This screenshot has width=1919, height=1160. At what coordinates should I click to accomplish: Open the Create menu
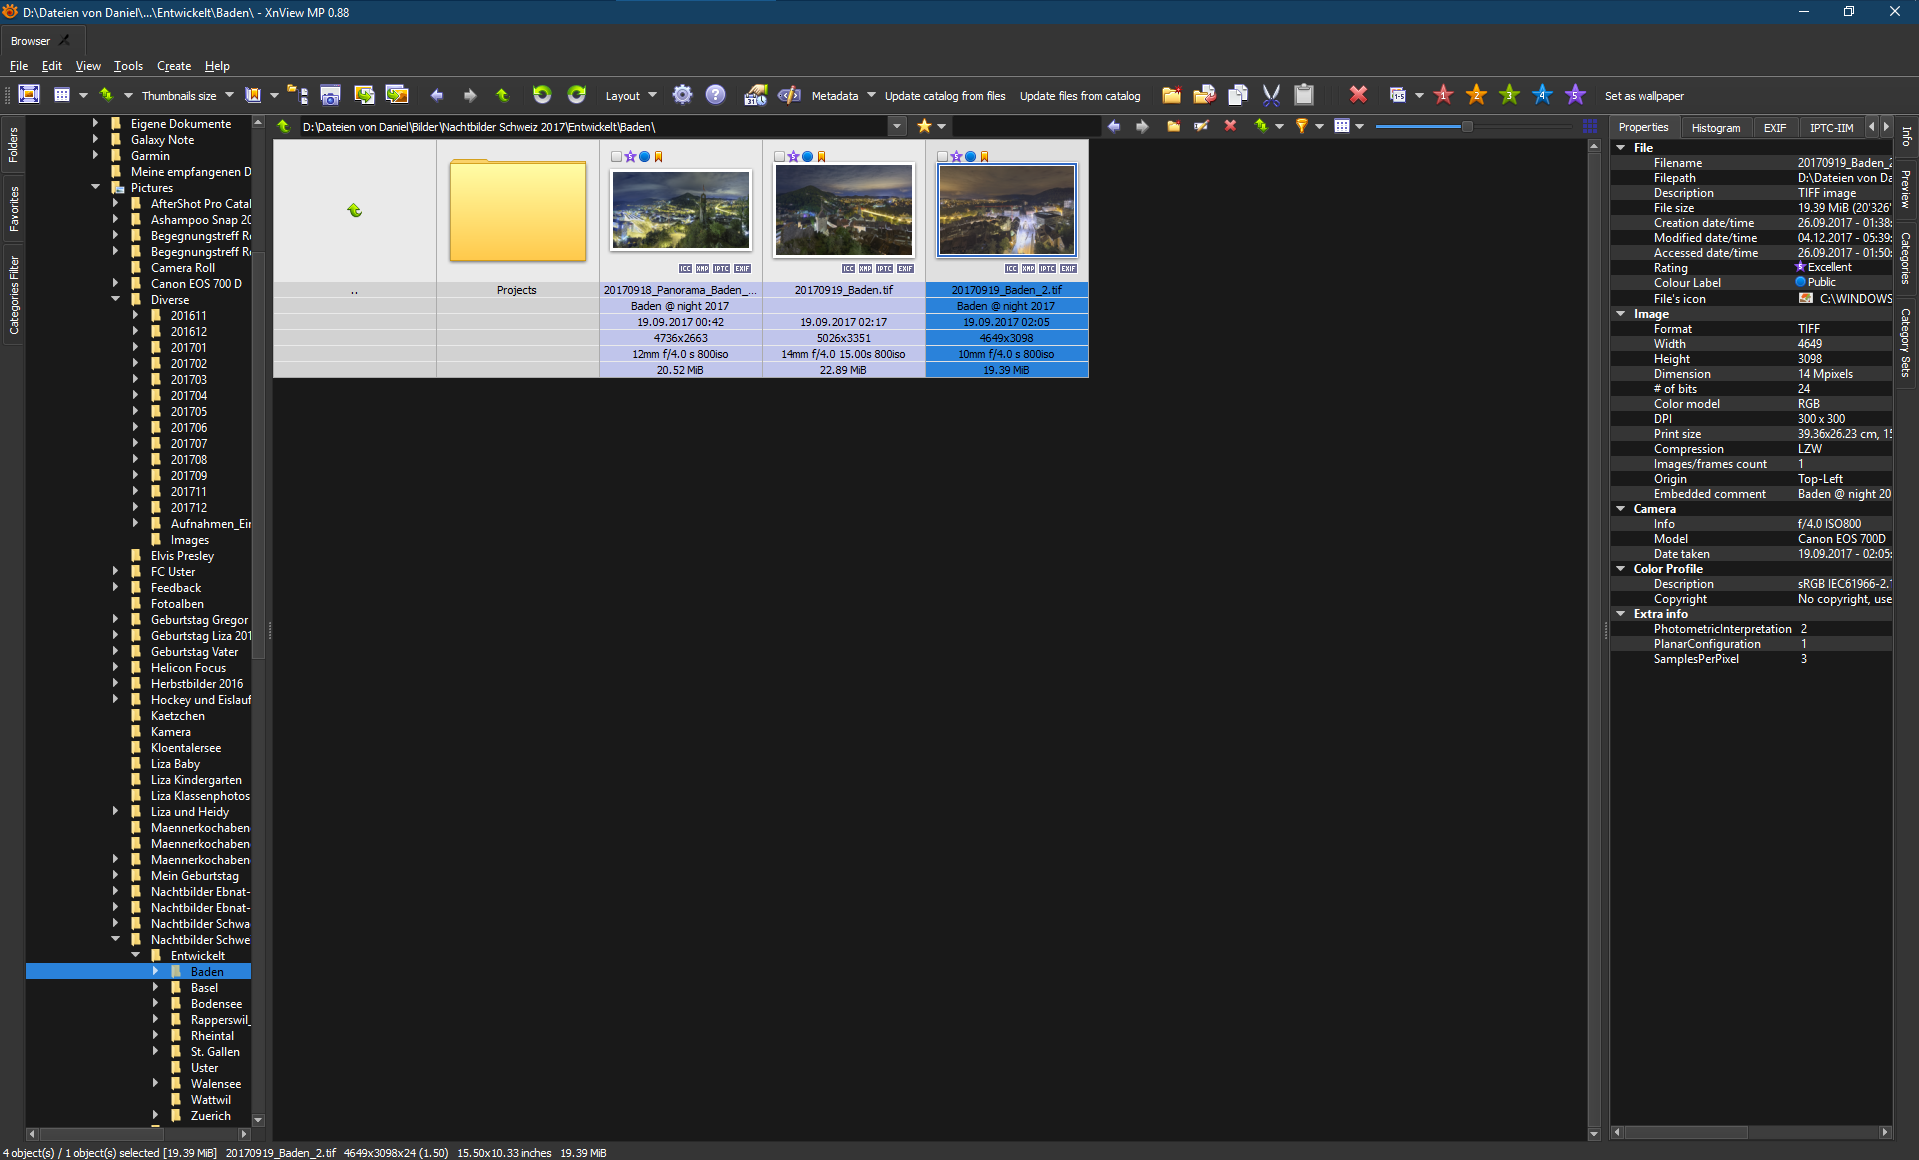[174, 66]
